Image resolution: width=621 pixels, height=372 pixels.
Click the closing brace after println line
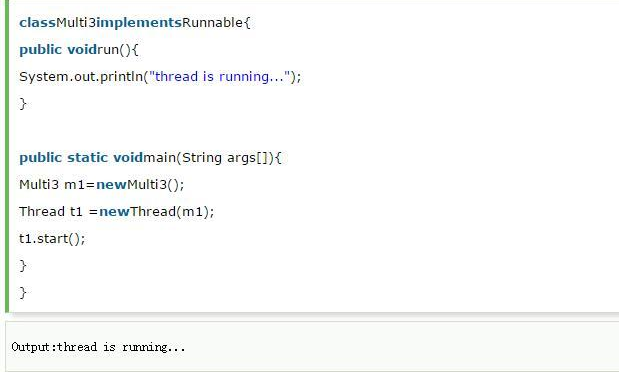[x=23, y=104]
